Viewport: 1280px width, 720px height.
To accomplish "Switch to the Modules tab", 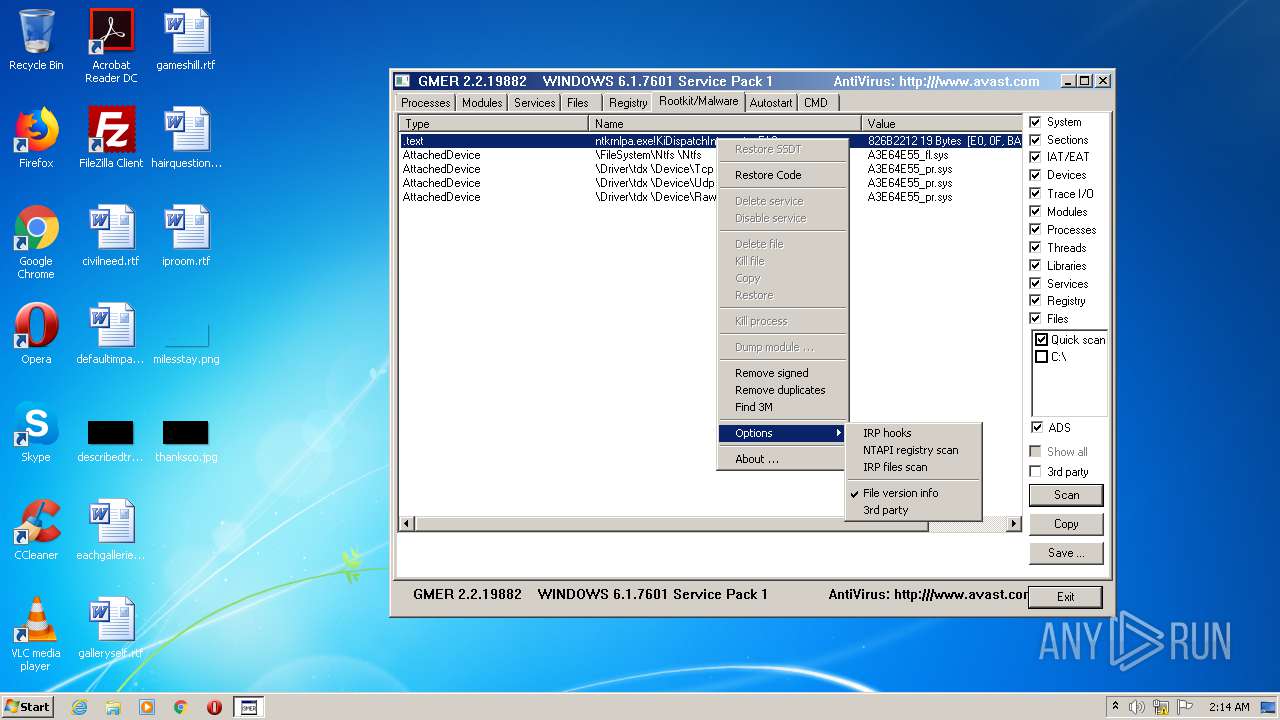I will coord(482,103).
